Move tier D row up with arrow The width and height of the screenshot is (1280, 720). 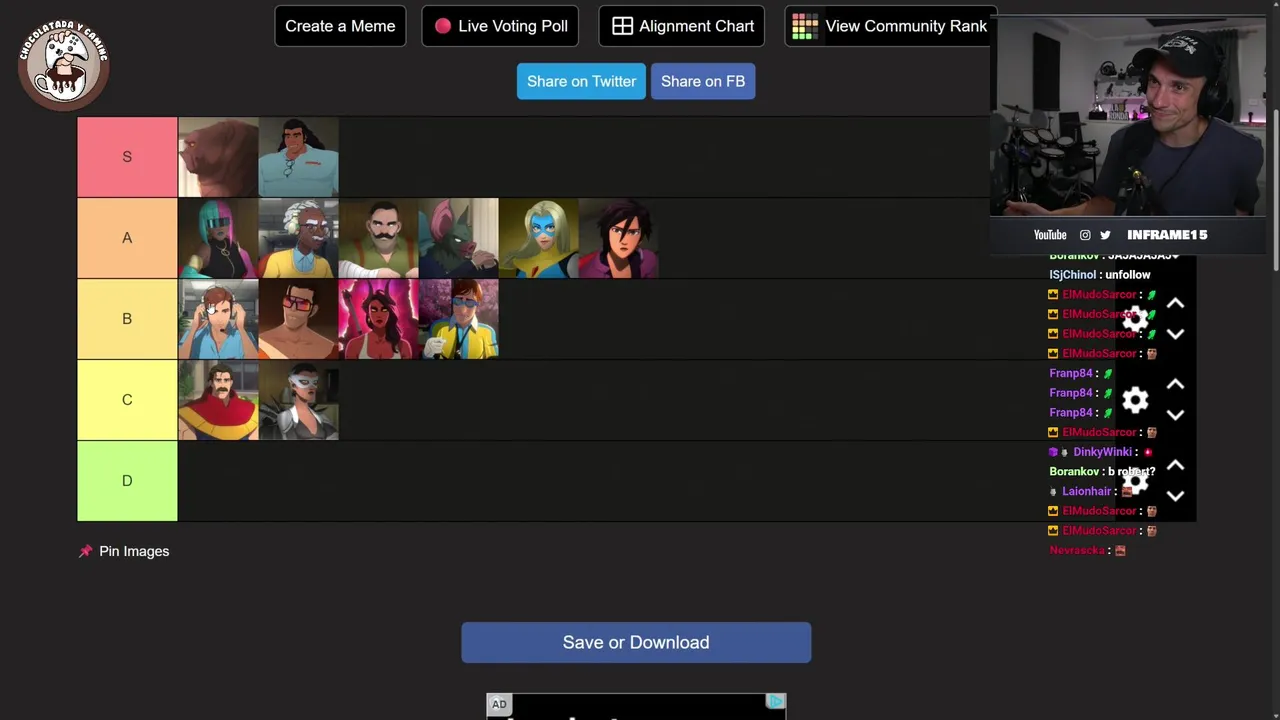(x=1175, y=466)
